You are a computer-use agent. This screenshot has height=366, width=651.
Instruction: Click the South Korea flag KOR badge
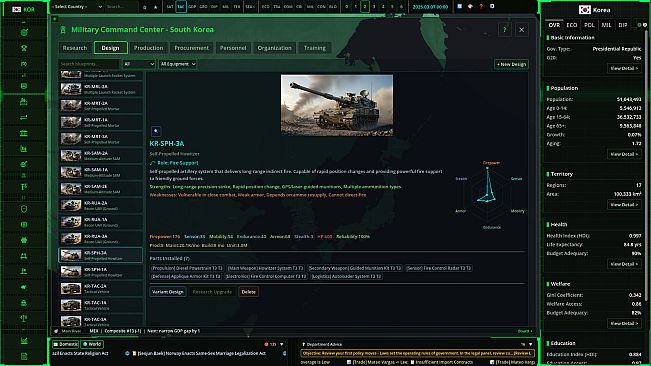click(24, 9)
